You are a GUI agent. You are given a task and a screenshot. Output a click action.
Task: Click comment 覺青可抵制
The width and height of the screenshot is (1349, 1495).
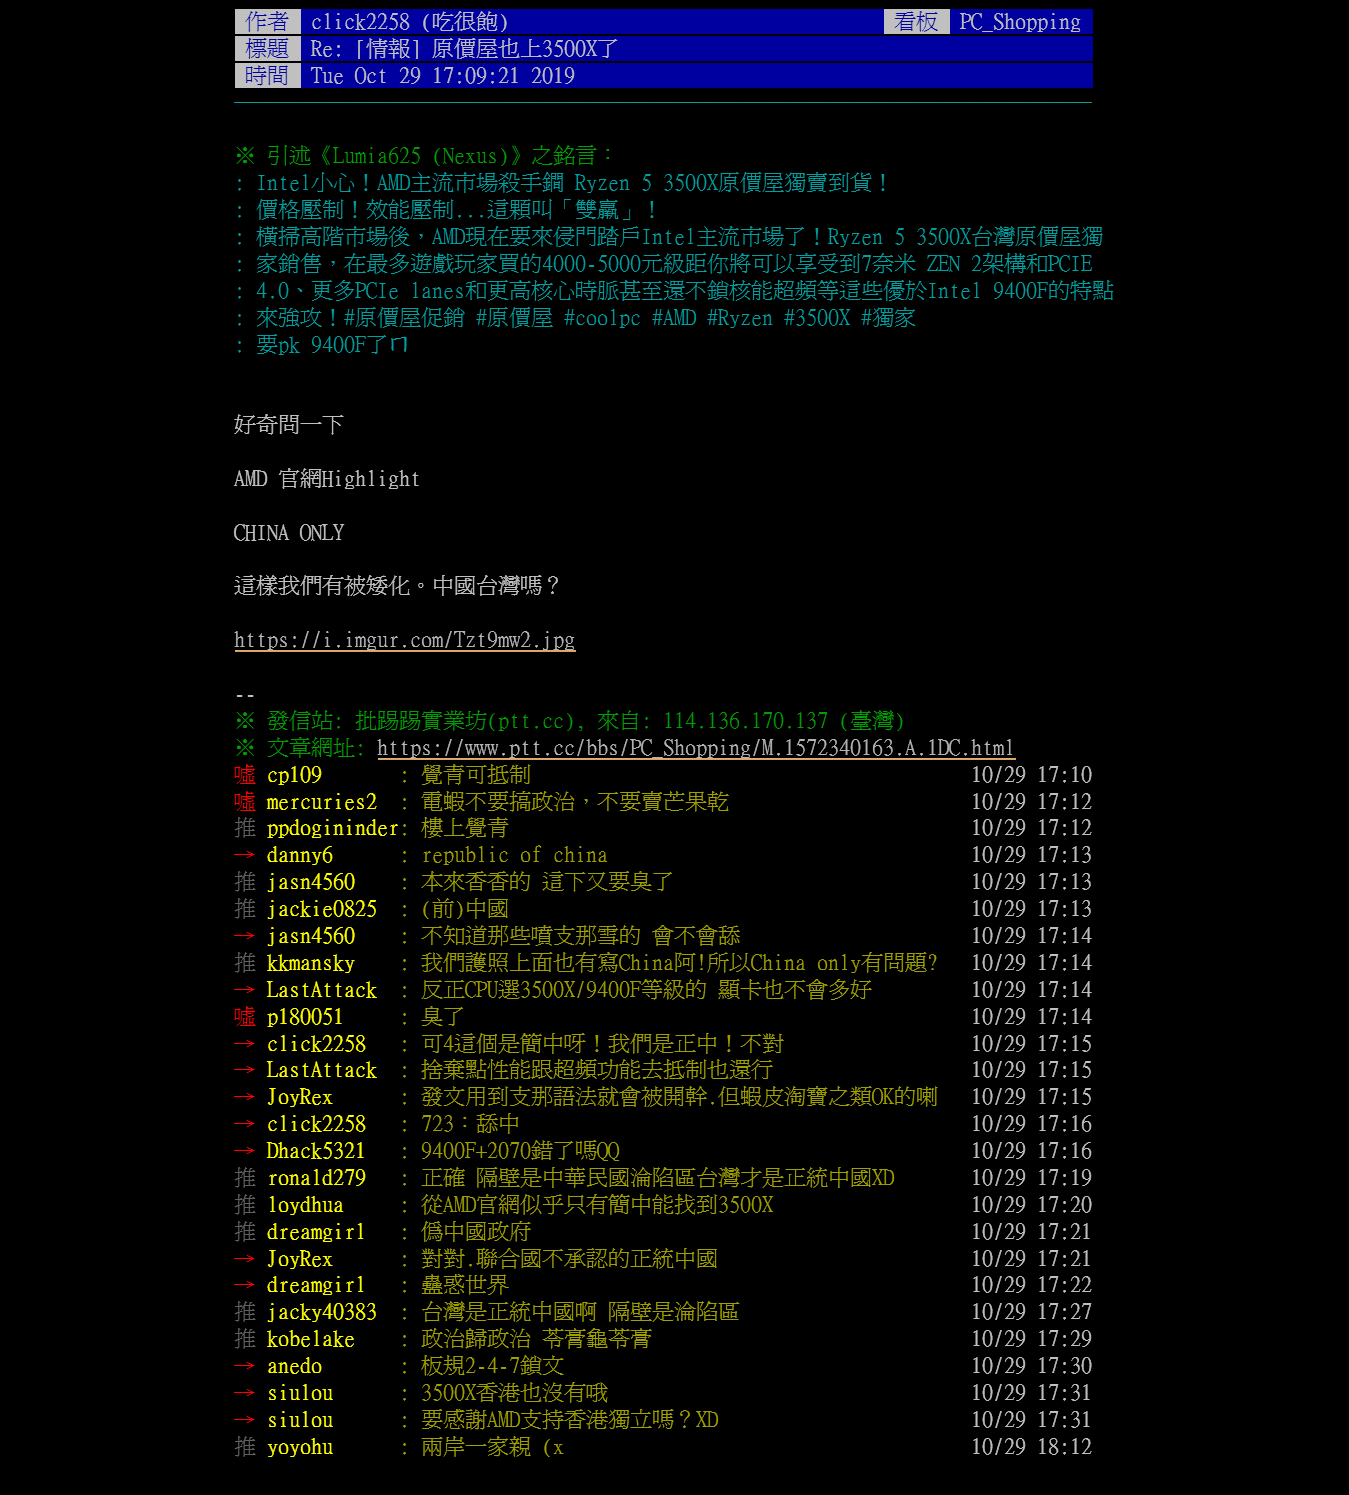476,775
